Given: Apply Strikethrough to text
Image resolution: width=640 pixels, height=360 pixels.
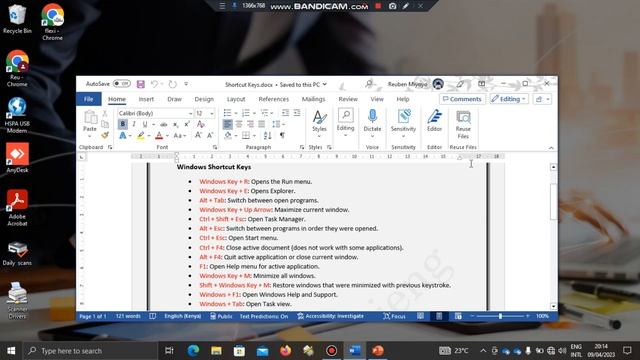Looking at the screenshot, I should pos(164,124).
